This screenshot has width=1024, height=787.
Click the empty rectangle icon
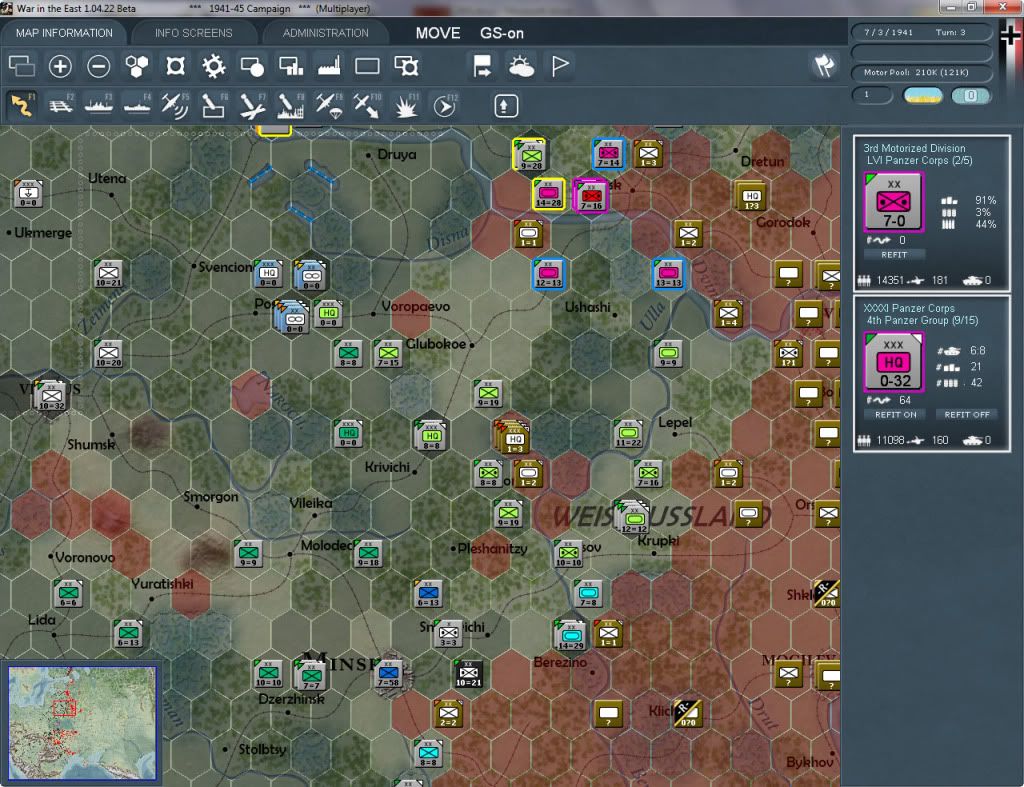367,66
